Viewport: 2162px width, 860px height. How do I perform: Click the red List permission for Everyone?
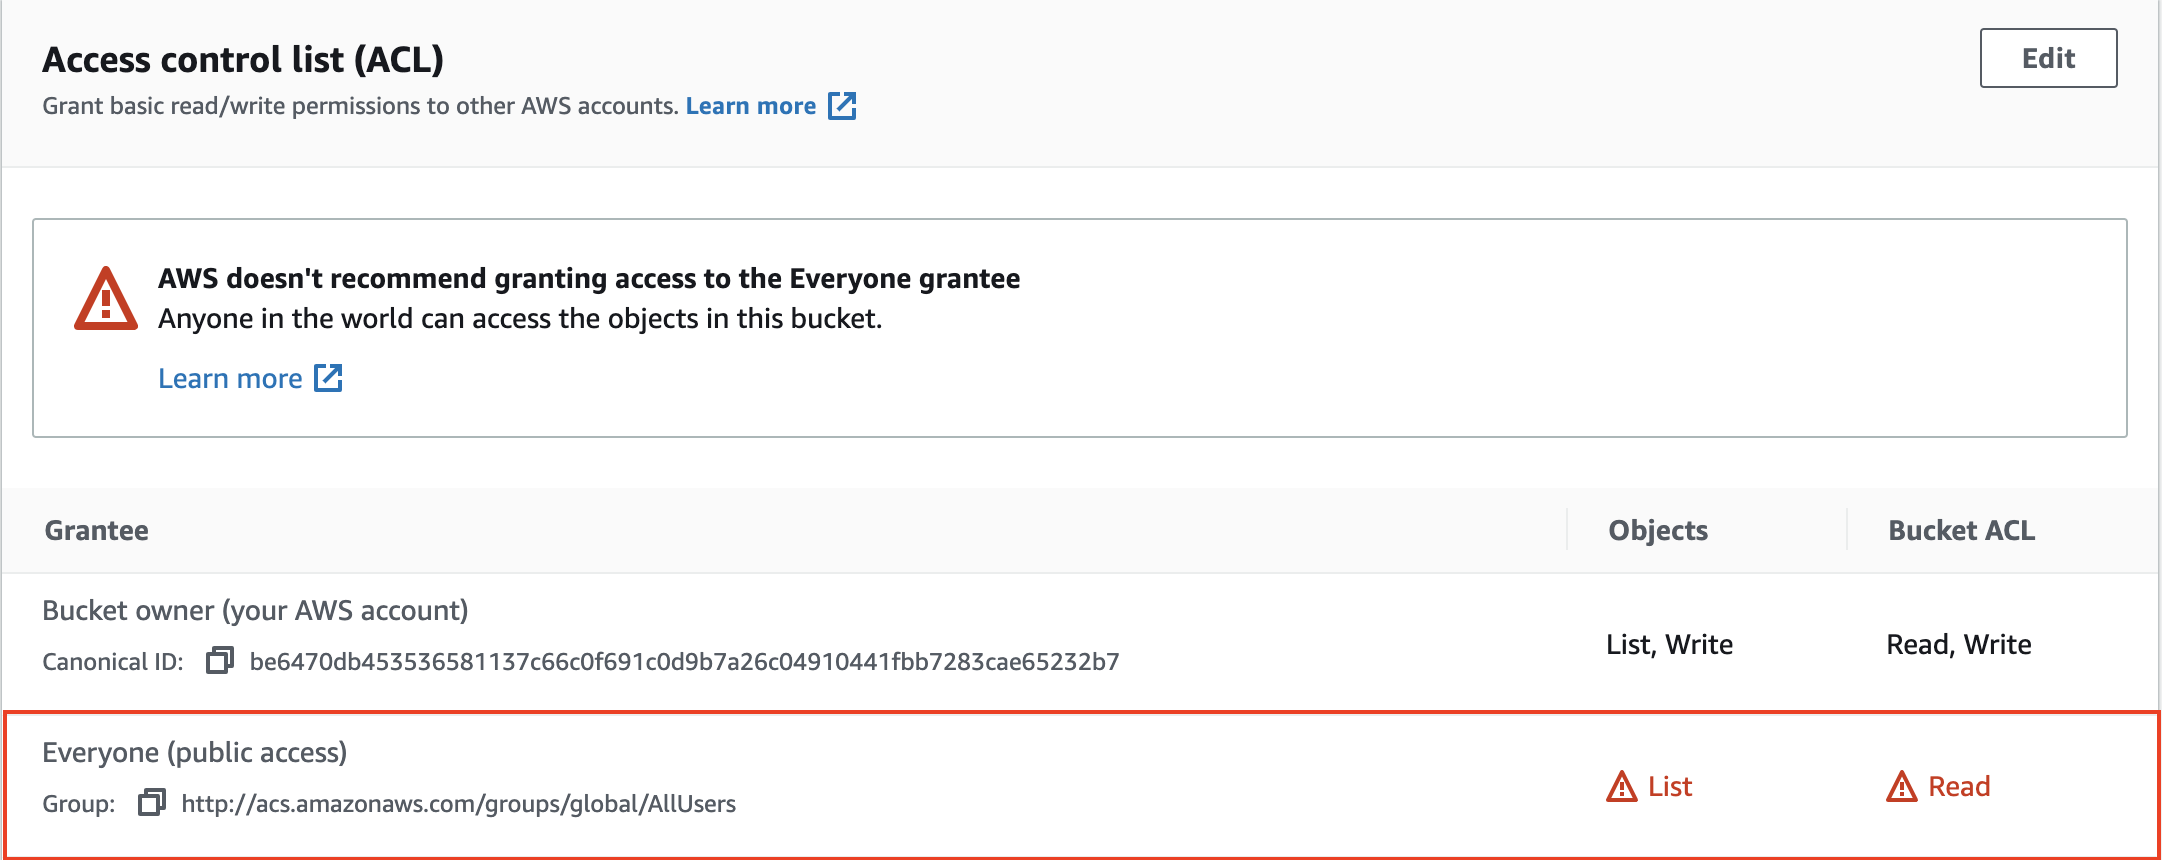(x=1670, y=787)
